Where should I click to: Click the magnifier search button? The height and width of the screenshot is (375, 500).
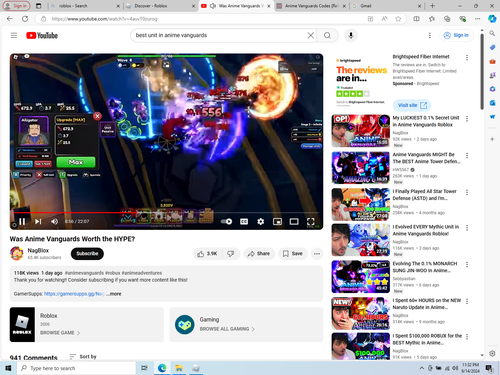click(327, 35)
